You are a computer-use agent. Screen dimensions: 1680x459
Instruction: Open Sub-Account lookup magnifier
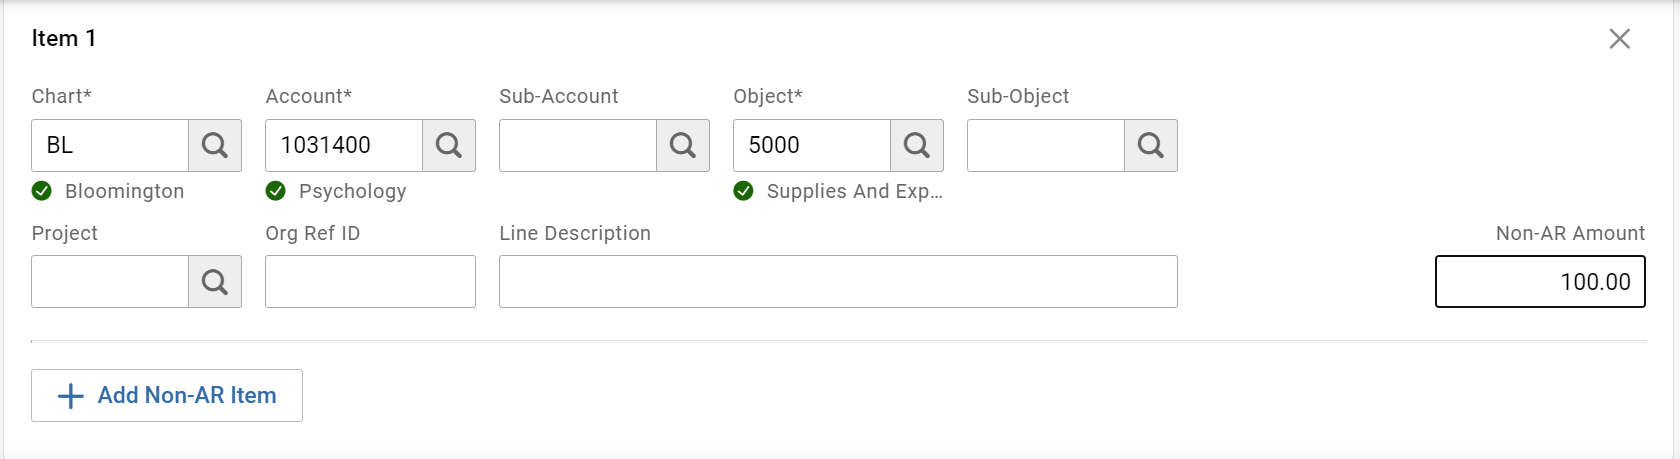pos(683,145)
